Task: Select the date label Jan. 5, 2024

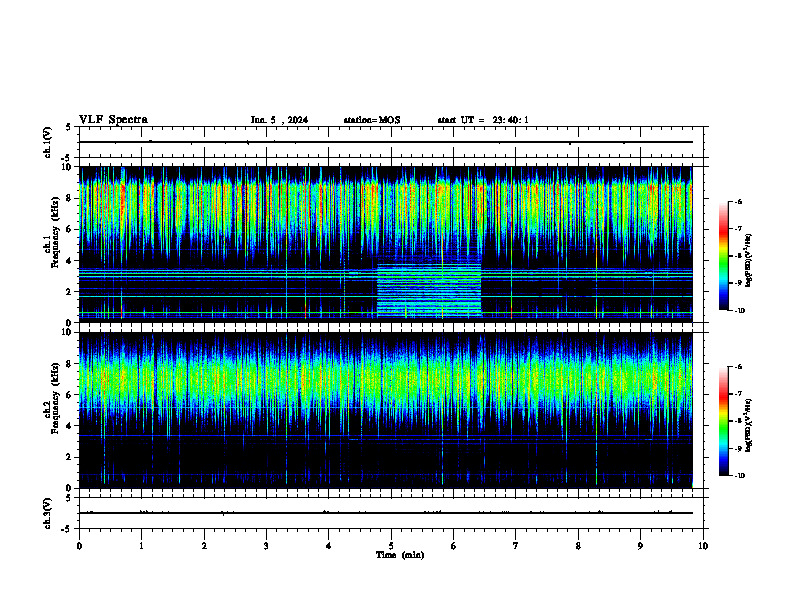Action: [279, 120]
